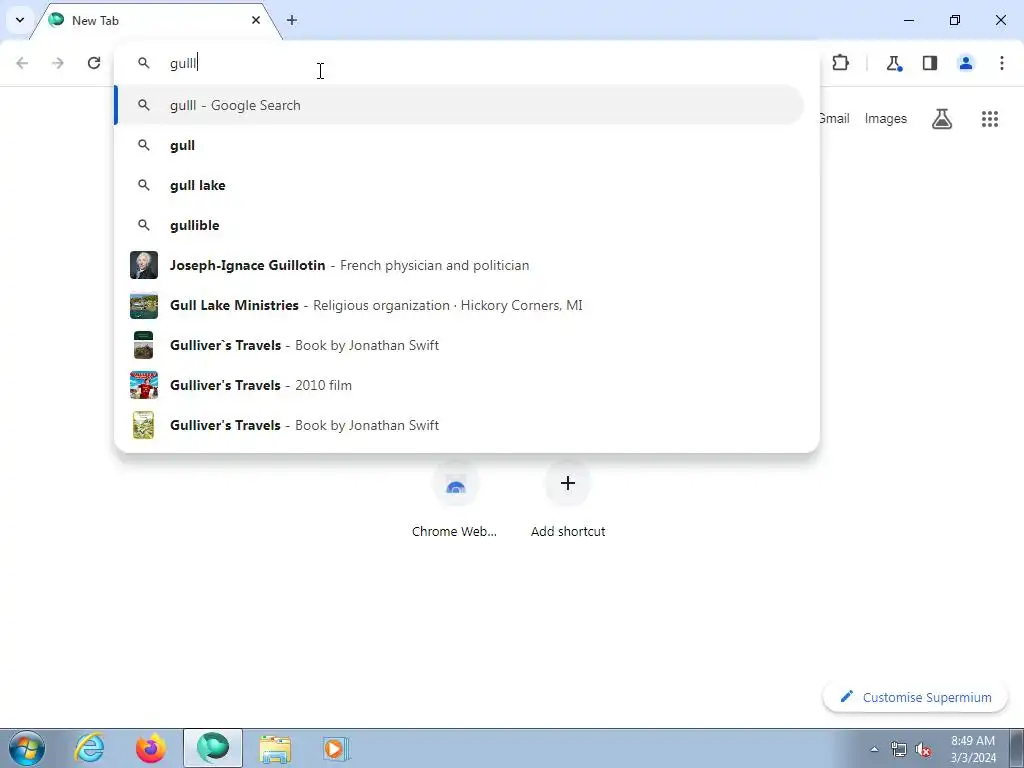Open the Windows Start menu
Viewport: 1024px width, 768px height.
click(27, 748)
